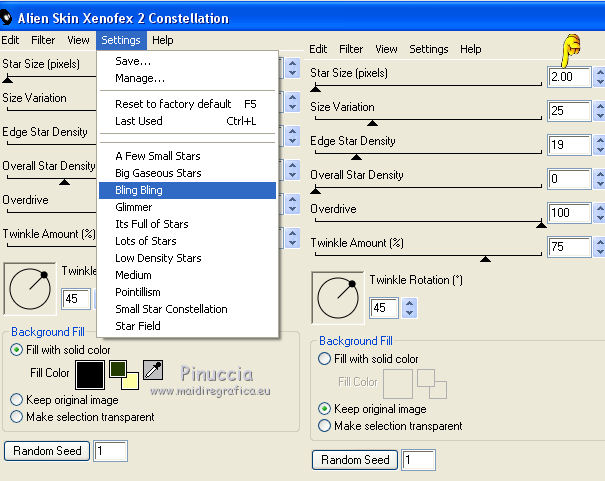605x481 pixels.
Task: Click left Overall Star Density slider thumb
Action: [x=64, y=181]
